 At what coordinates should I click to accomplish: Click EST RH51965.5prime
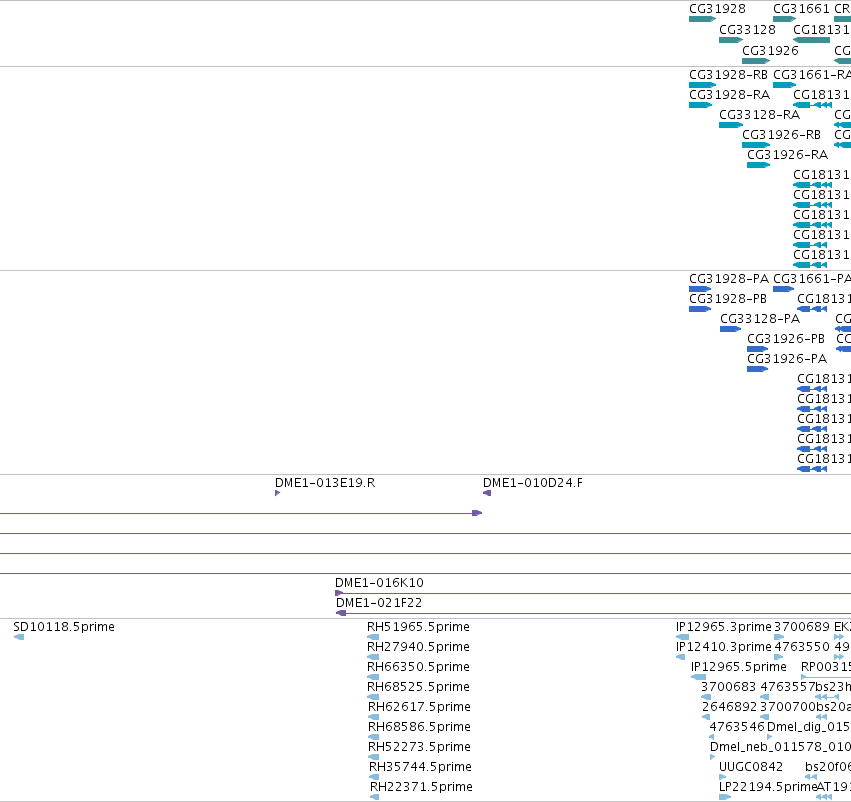coord(373,636)
